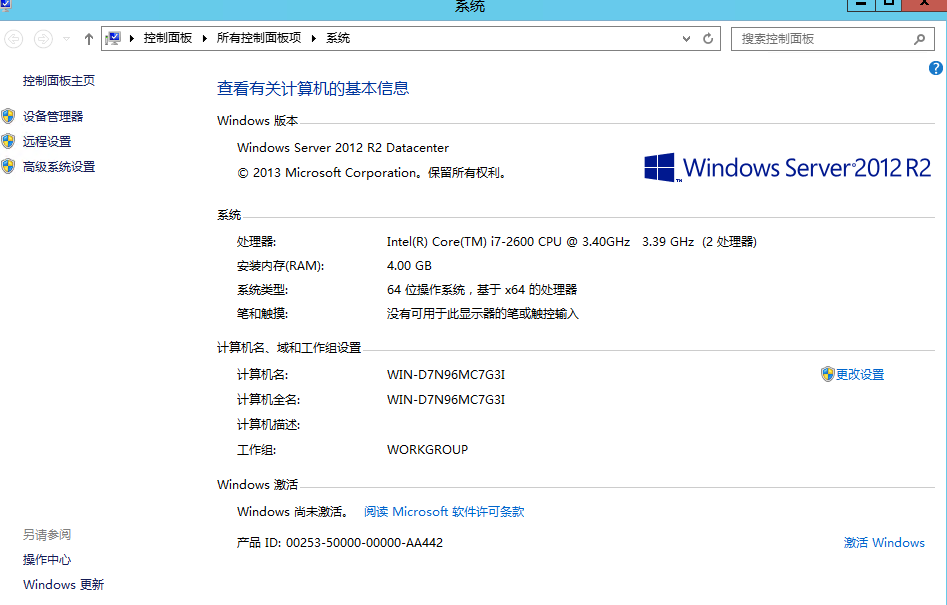
Task: Click shield icon next to 更改设置
Action: pyautogui.click(x=827, y=374)
